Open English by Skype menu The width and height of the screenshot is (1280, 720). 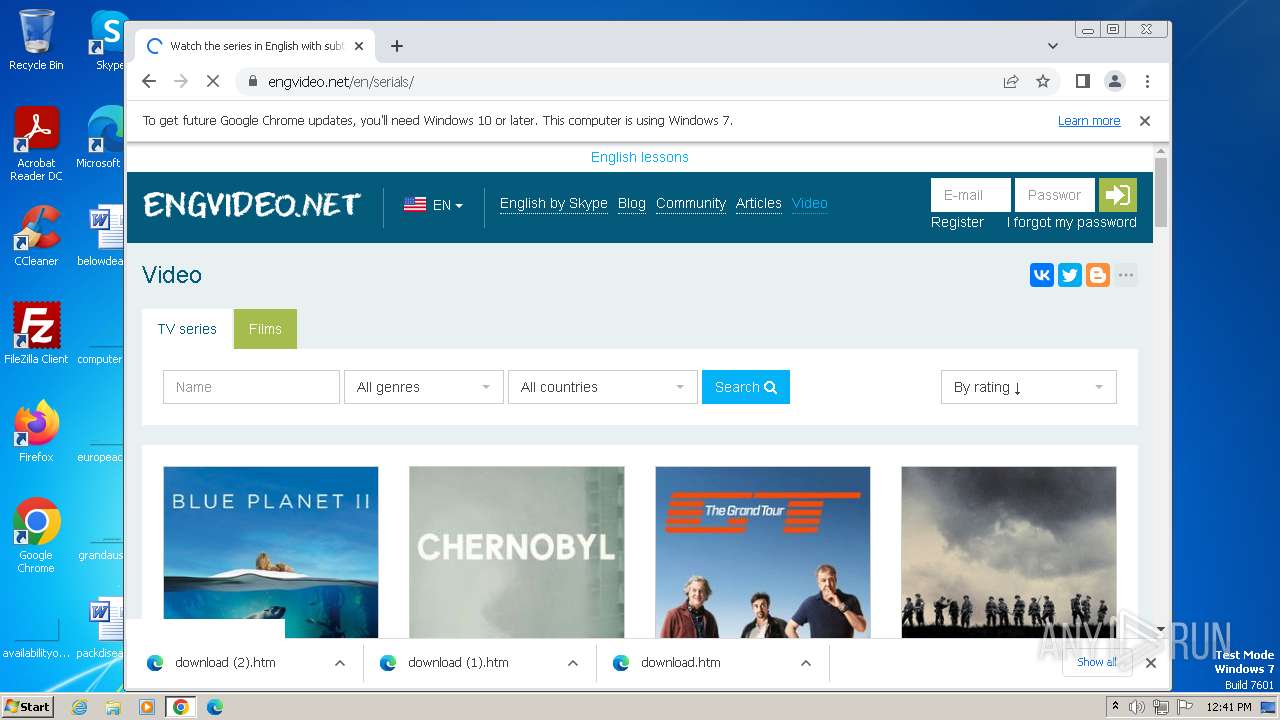554,203
